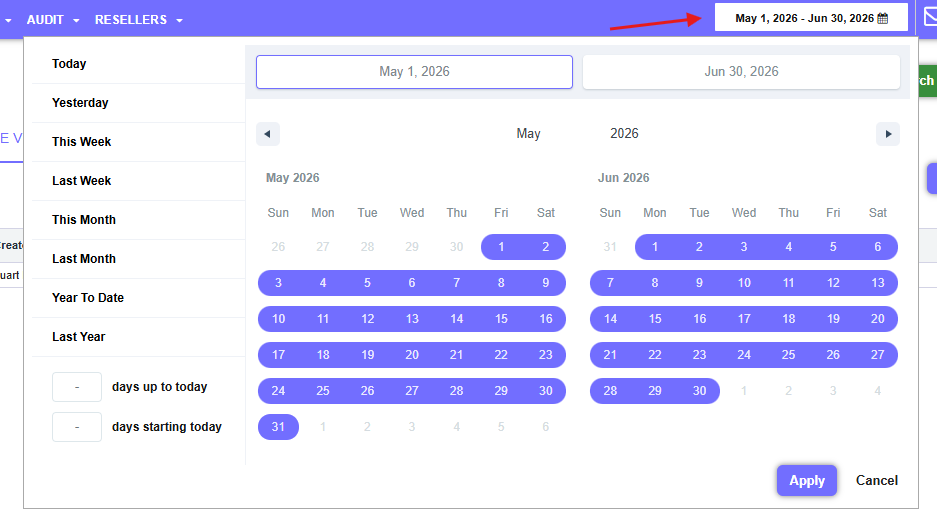Focus the days up to today box
The height and width of the screenshot is (529, 937).
[77, 387]
